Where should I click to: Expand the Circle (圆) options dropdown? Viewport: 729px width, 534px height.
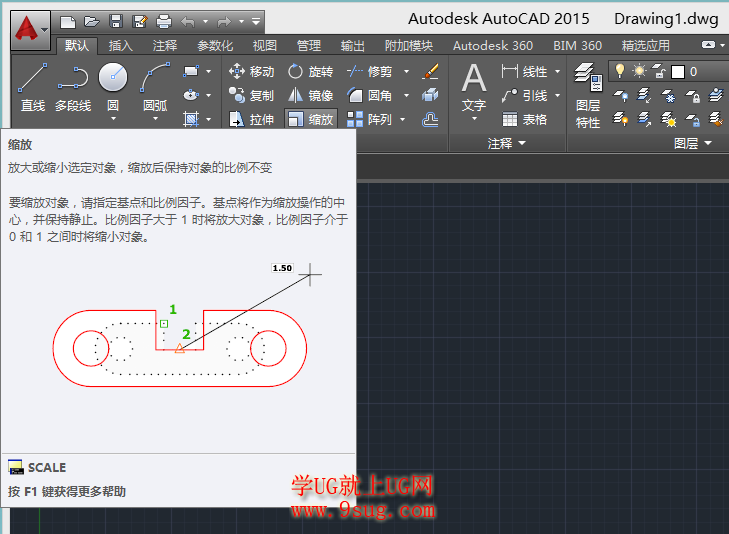tap(113, 119)
